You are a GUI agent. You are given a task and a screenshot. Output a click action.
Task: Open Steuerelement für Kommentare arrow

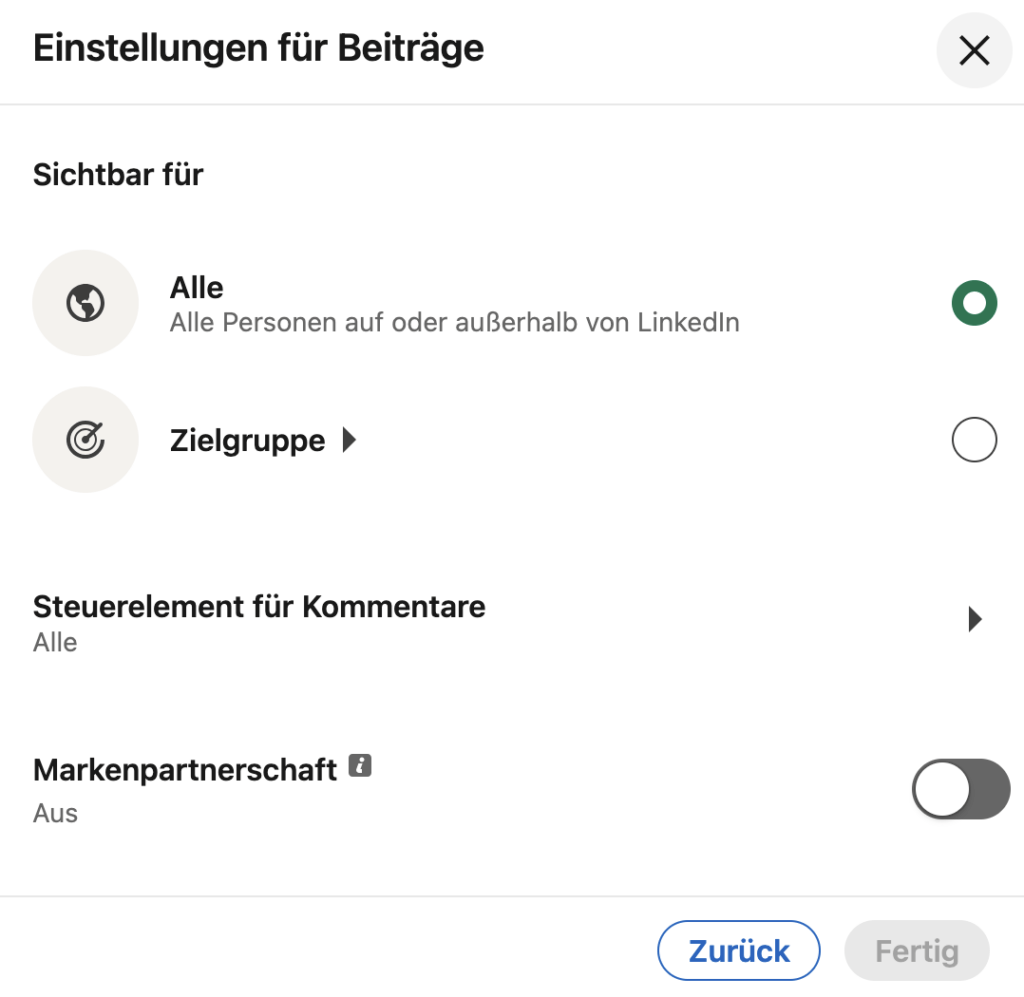(974, 619)
